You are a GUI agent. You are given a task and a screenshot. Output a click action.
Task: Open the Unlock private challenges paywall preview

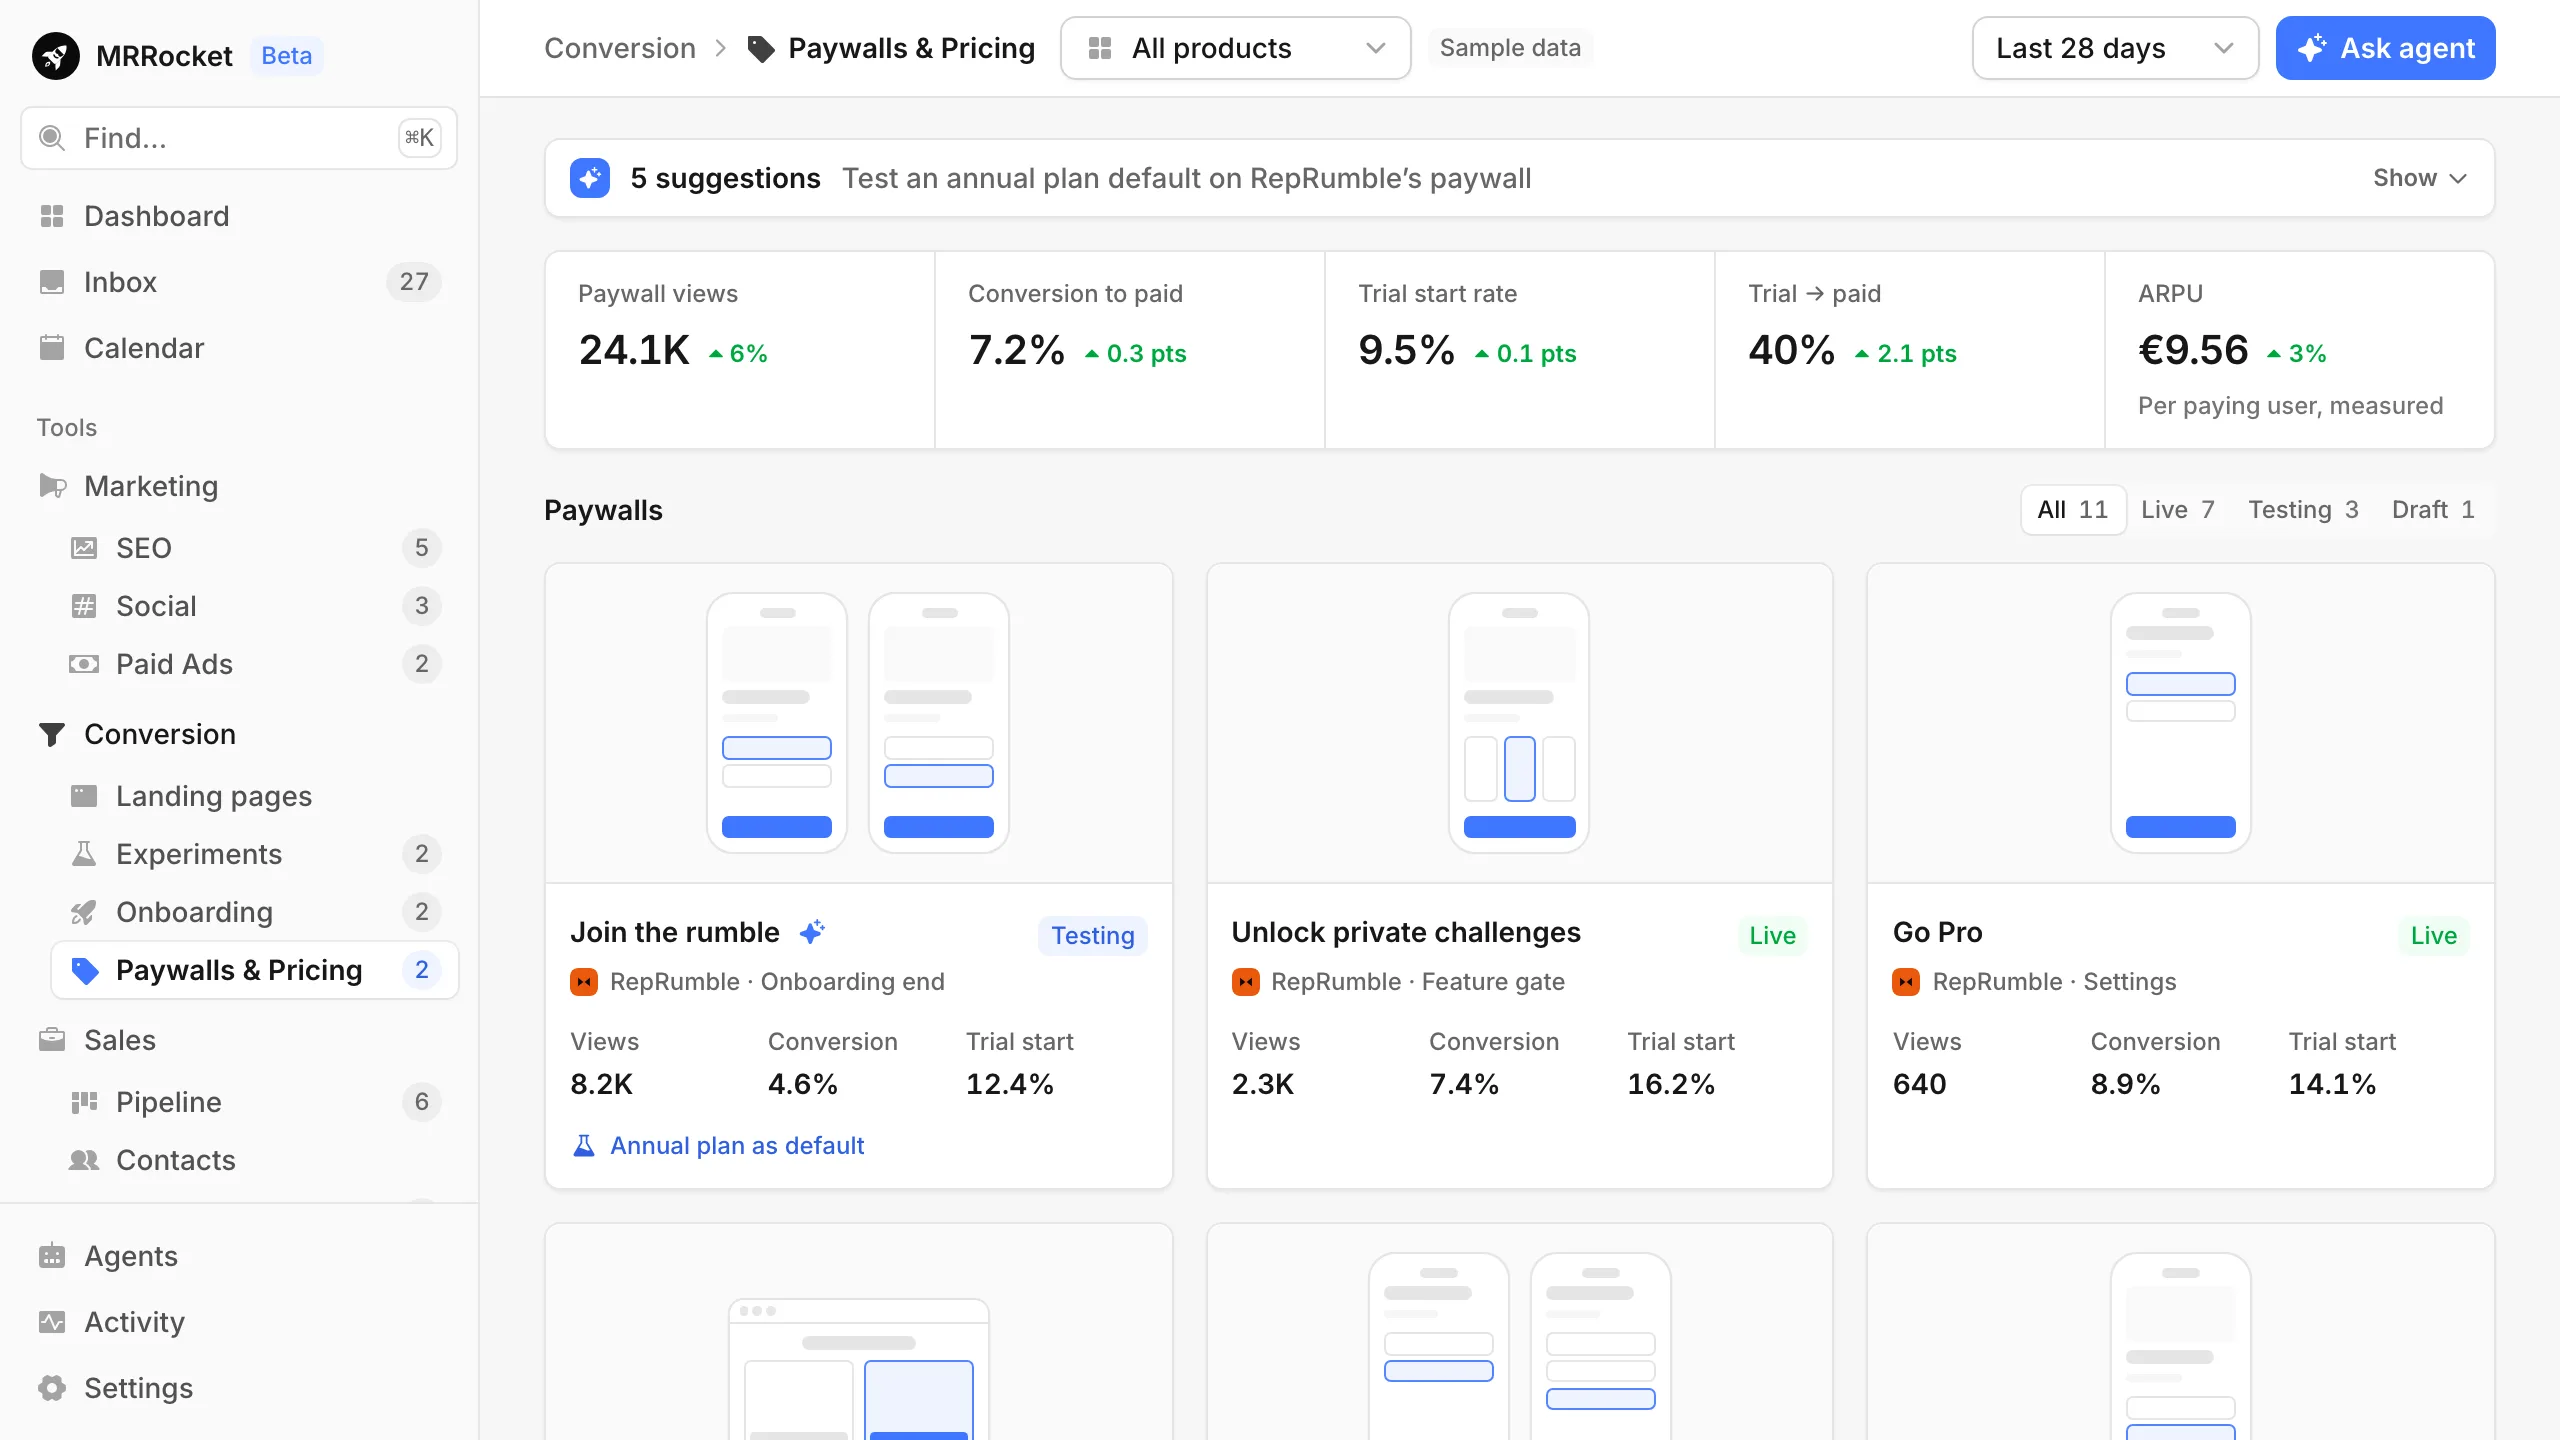tap(1520, 723)
